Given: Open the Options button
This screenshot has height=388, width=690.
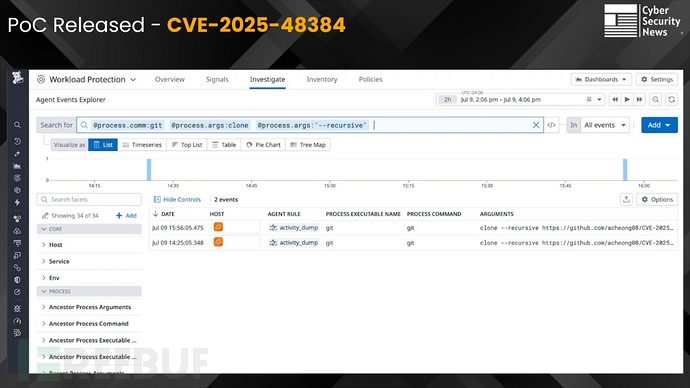Looking at the screenshot, I should coord(657,199).
